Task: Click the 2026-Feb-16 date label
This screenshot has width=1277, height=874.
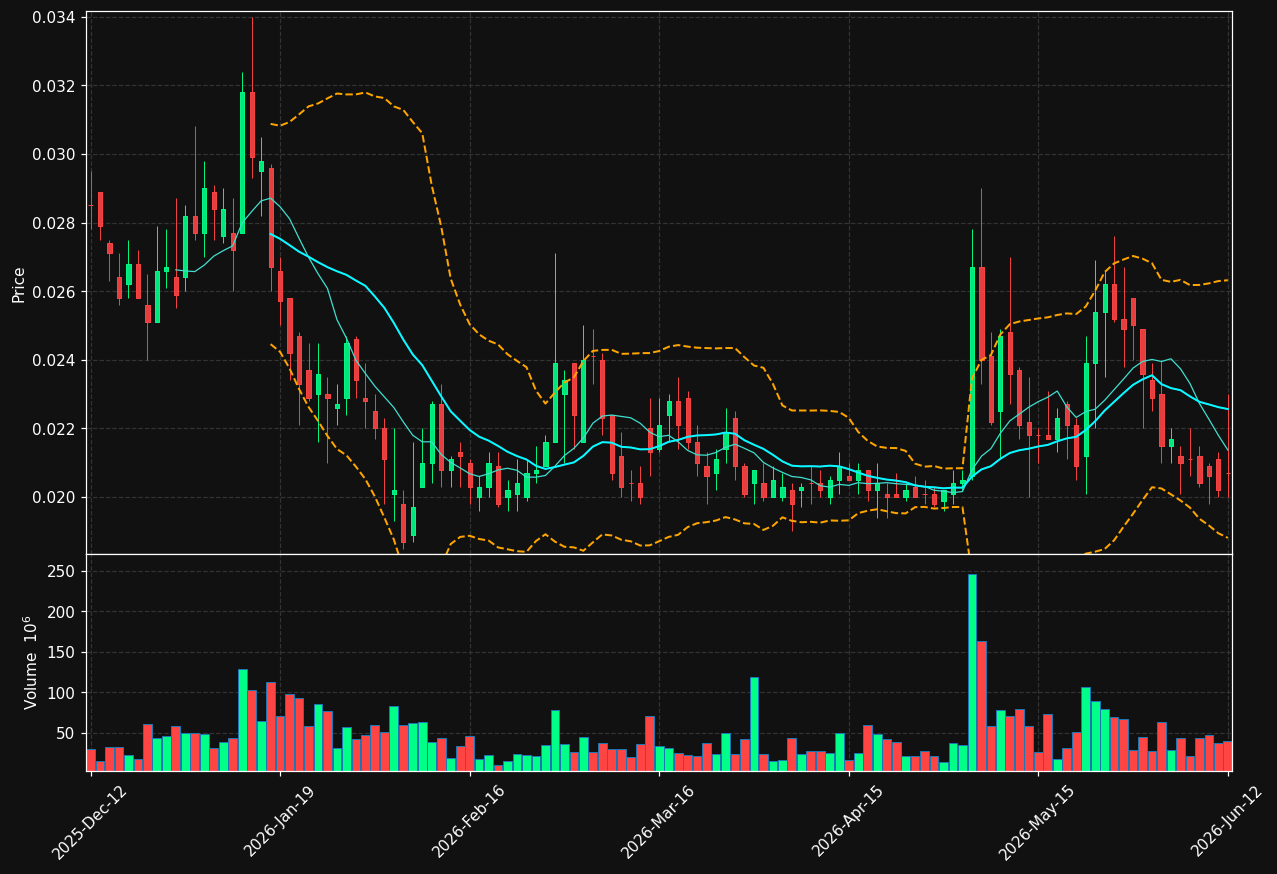Action: click(468, 822)
